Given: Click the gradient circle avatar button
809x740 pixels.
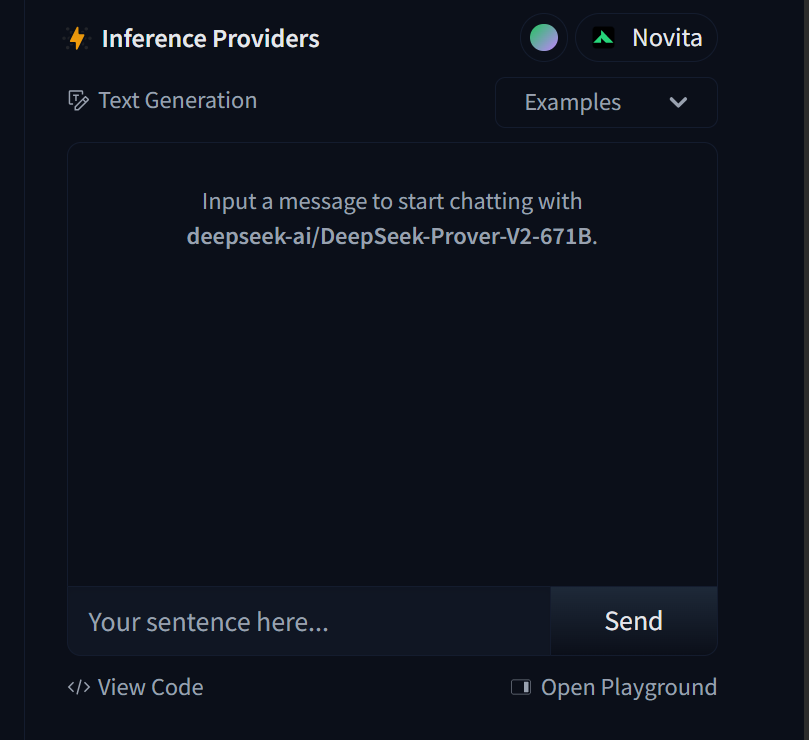Looking at the screenshot, I should [544, 38].
